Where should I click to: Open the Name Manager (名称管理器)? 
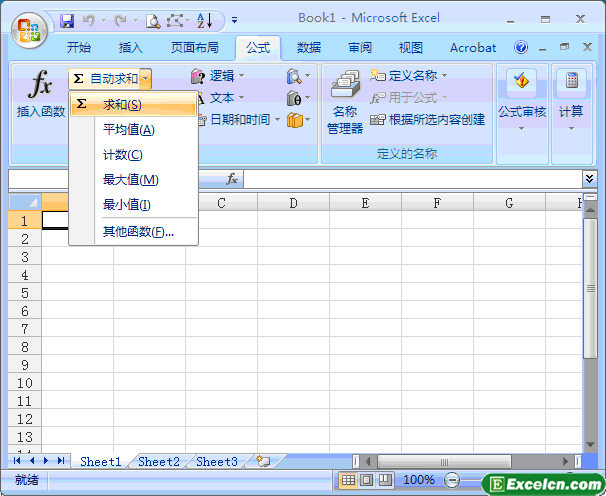click(x=345, y=104)
